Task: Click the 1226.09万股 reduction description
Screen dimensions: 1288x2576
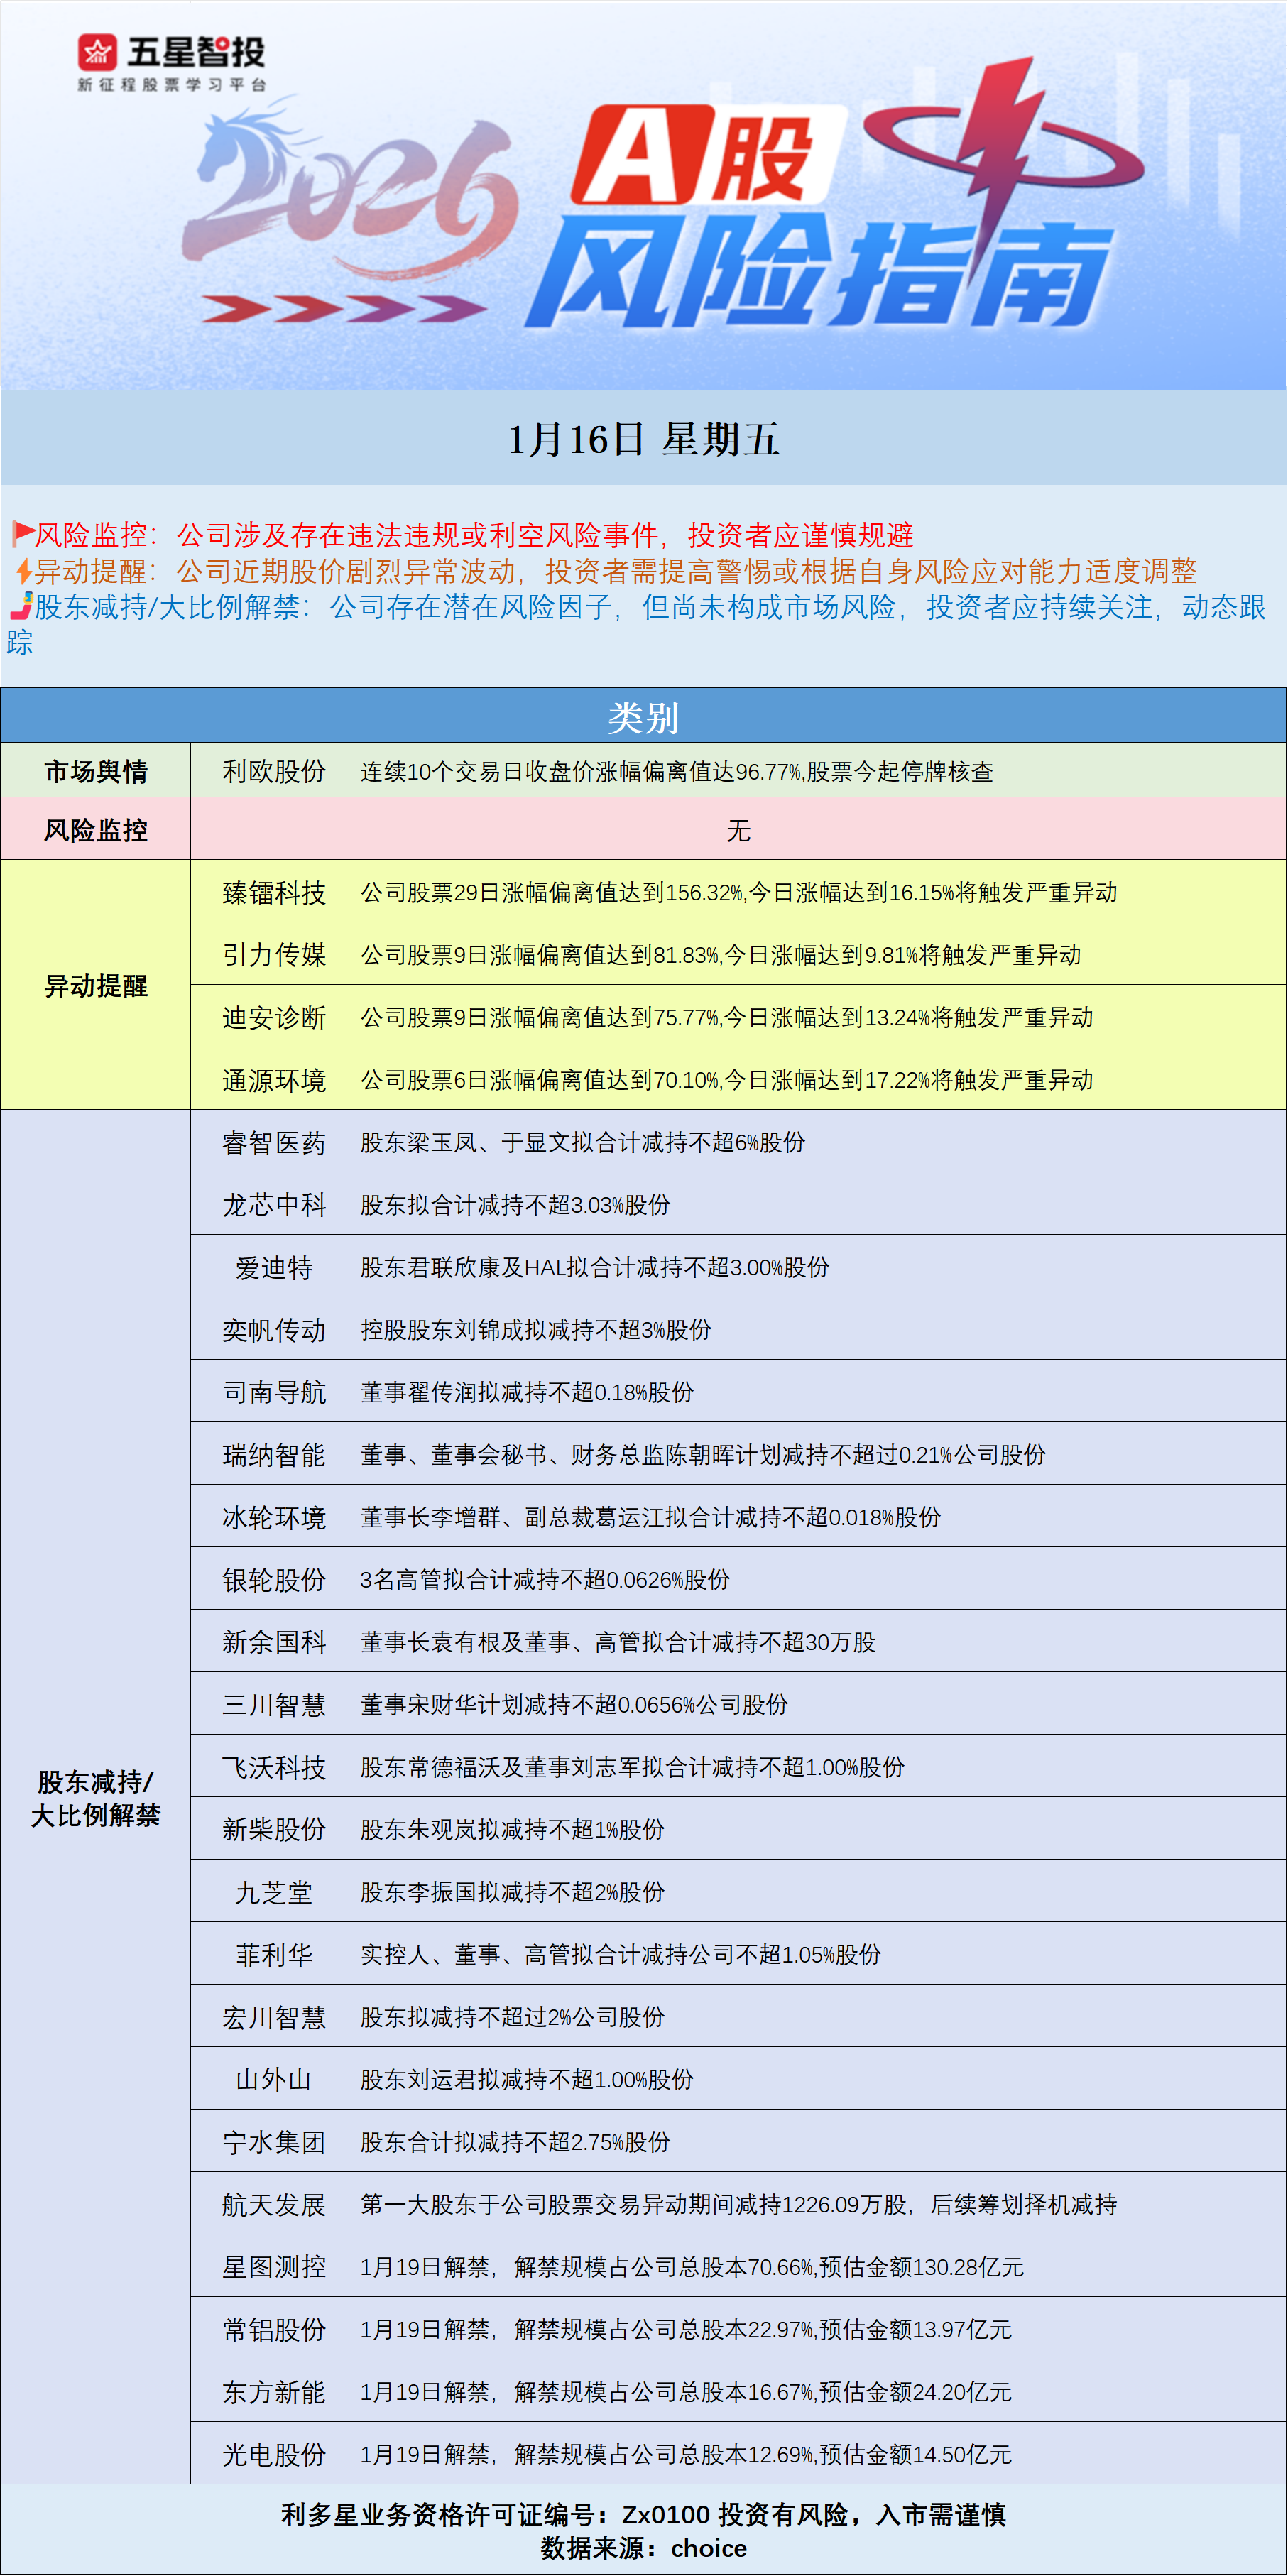Action: coord(739,2205)
